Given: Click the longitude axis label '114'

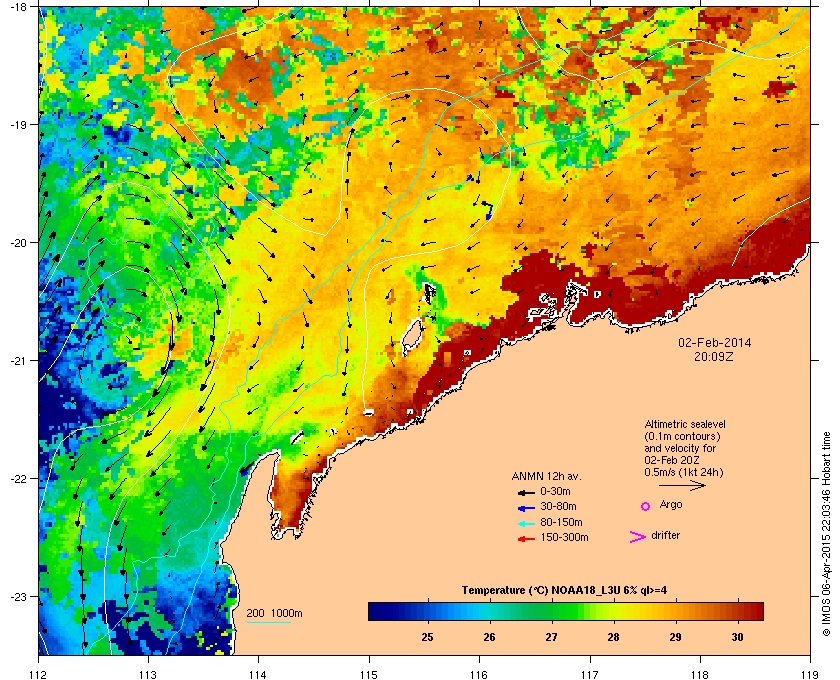Looking at the screenshot, I should (259, 675).
